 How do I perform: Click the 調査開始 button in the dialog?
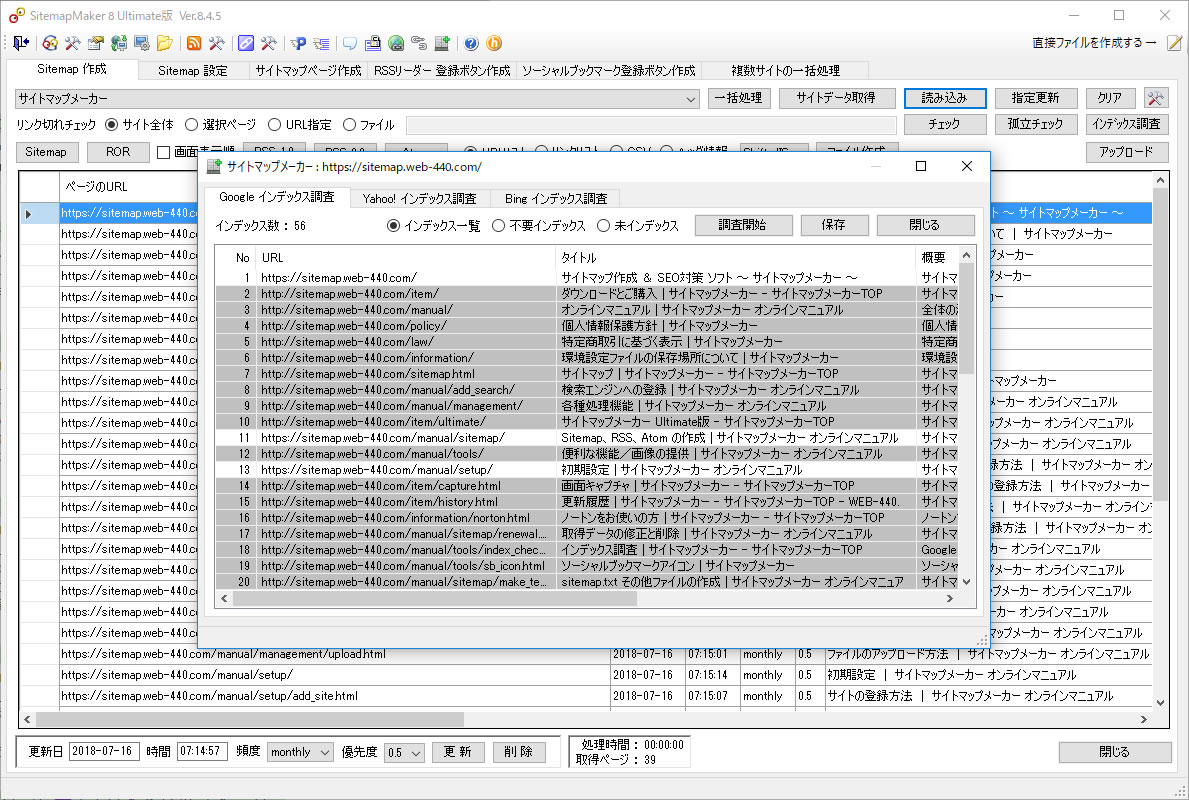(x=743, y=225)
